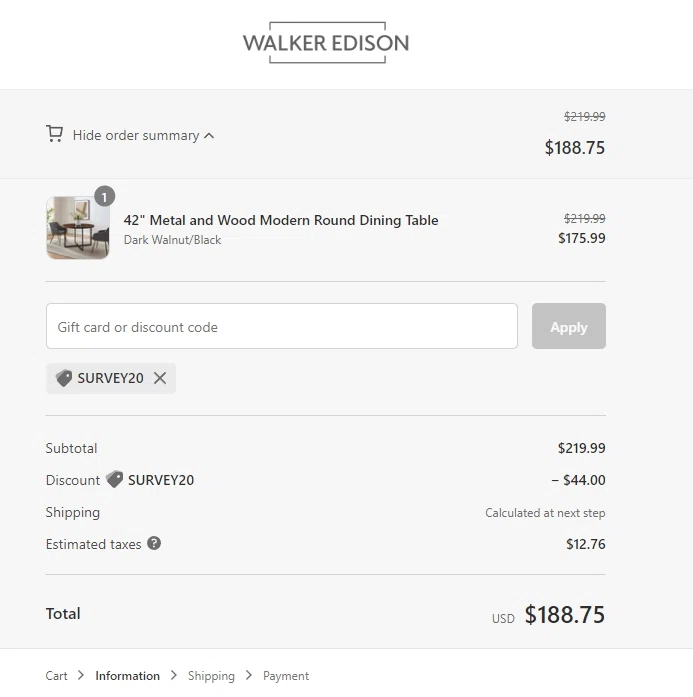Select the Information breadcrumb step
The image size is (693, 697).
click(x=127, y=676)
